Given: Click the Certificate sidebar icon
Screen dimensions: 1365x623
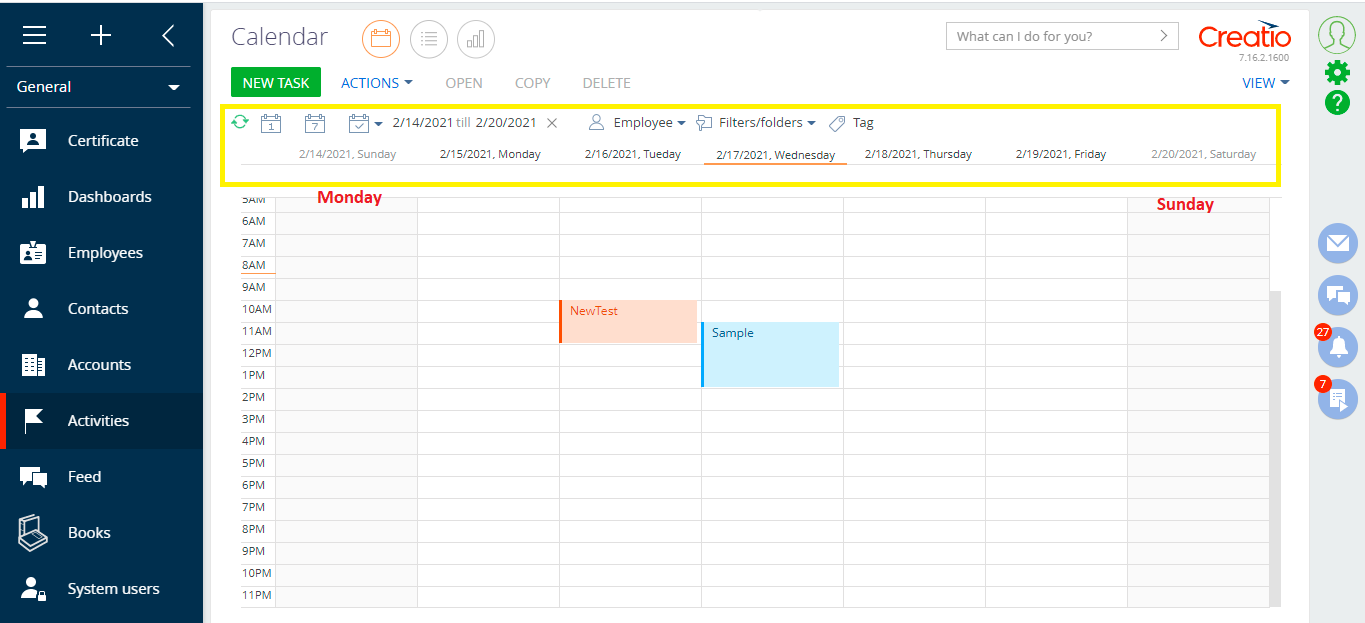Looking at the screenshot, I should pos(34,141).
